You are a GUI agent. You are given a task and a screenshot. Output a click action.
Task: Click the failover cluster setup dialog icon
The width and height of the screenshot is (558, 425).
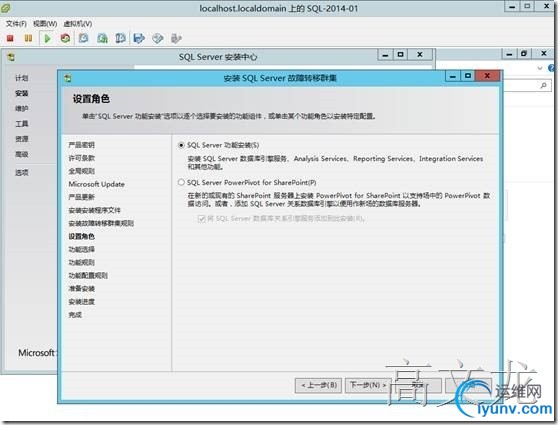coord(68,78)
